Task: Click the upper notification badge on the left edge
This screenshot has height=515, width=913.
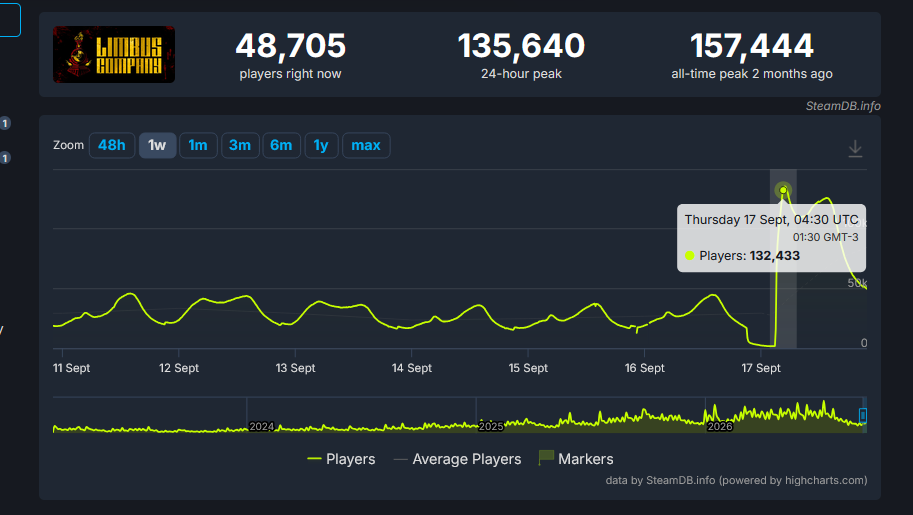Action: tap(5, 123)
